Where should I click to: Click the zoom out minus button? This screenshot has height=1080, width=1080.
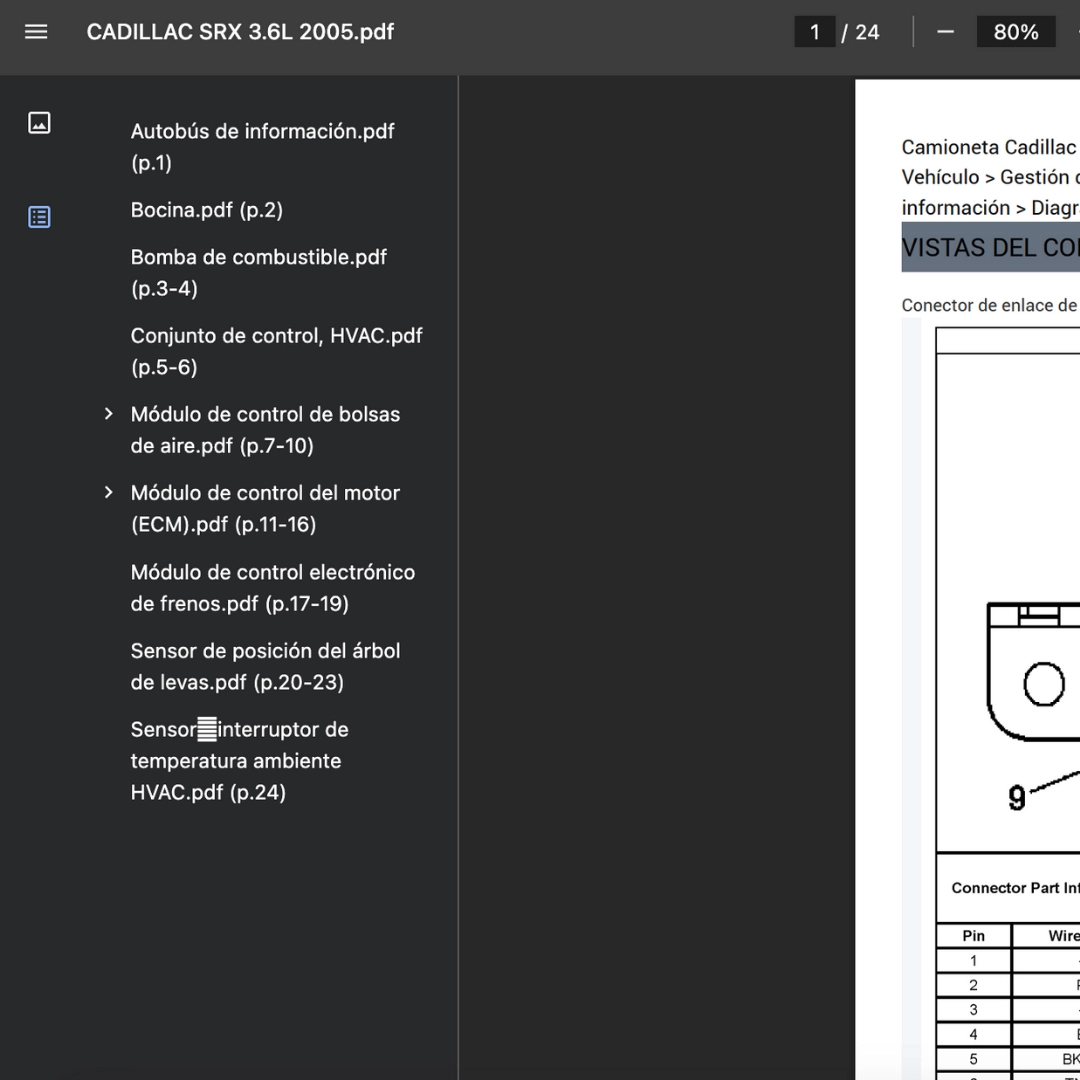[x=946, y=32]
